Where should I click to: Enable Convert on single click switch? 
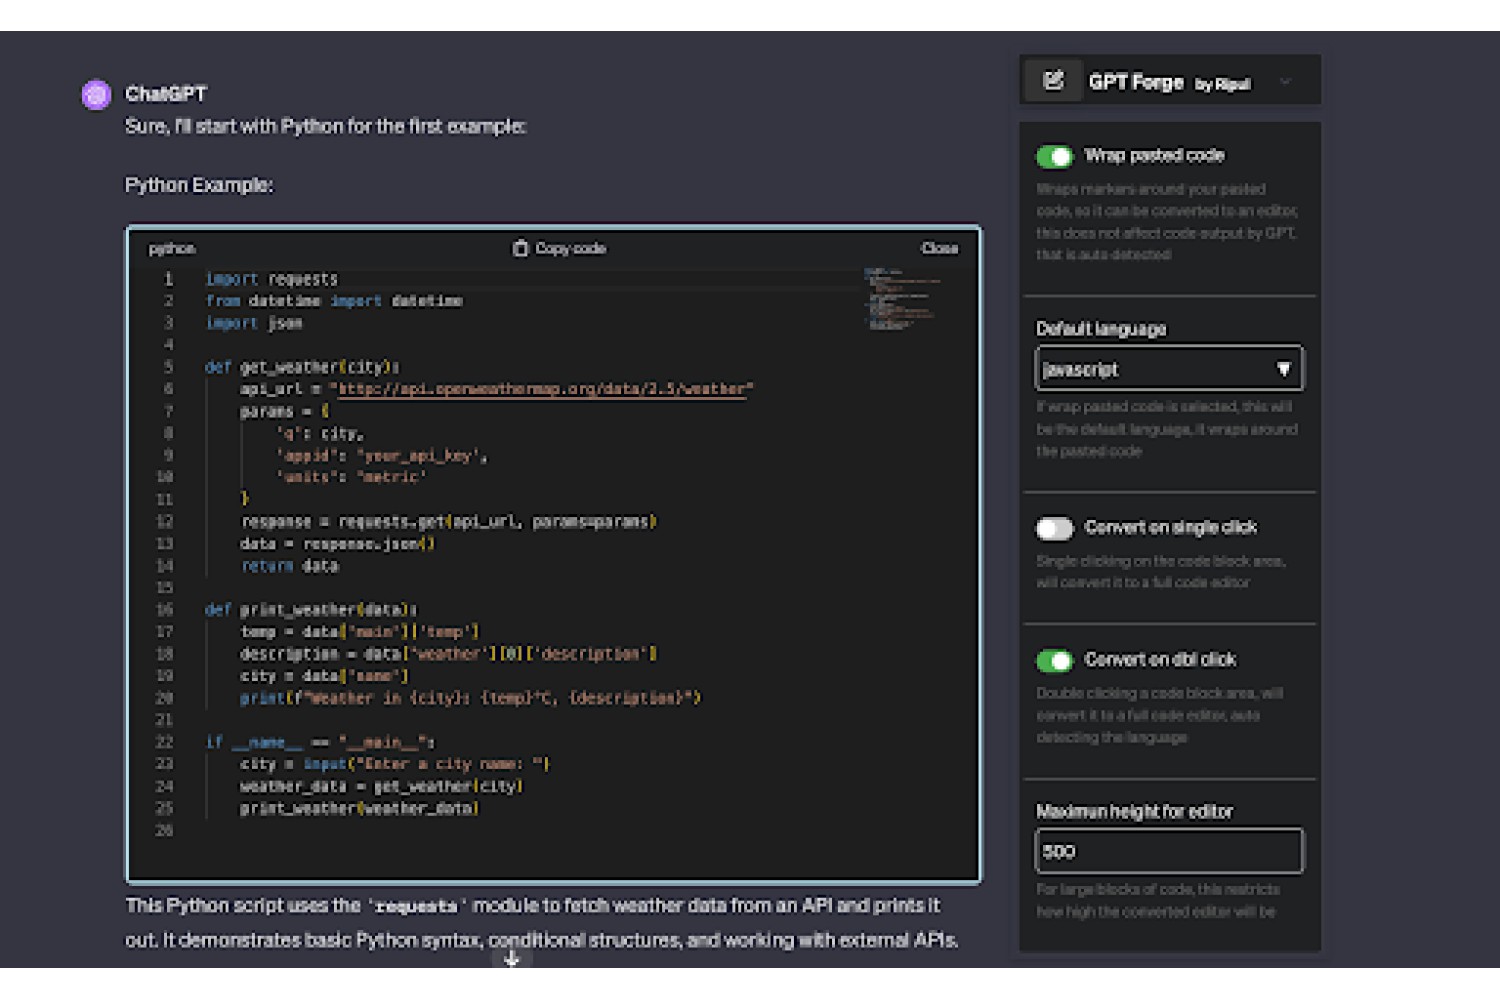[1054, 528]
